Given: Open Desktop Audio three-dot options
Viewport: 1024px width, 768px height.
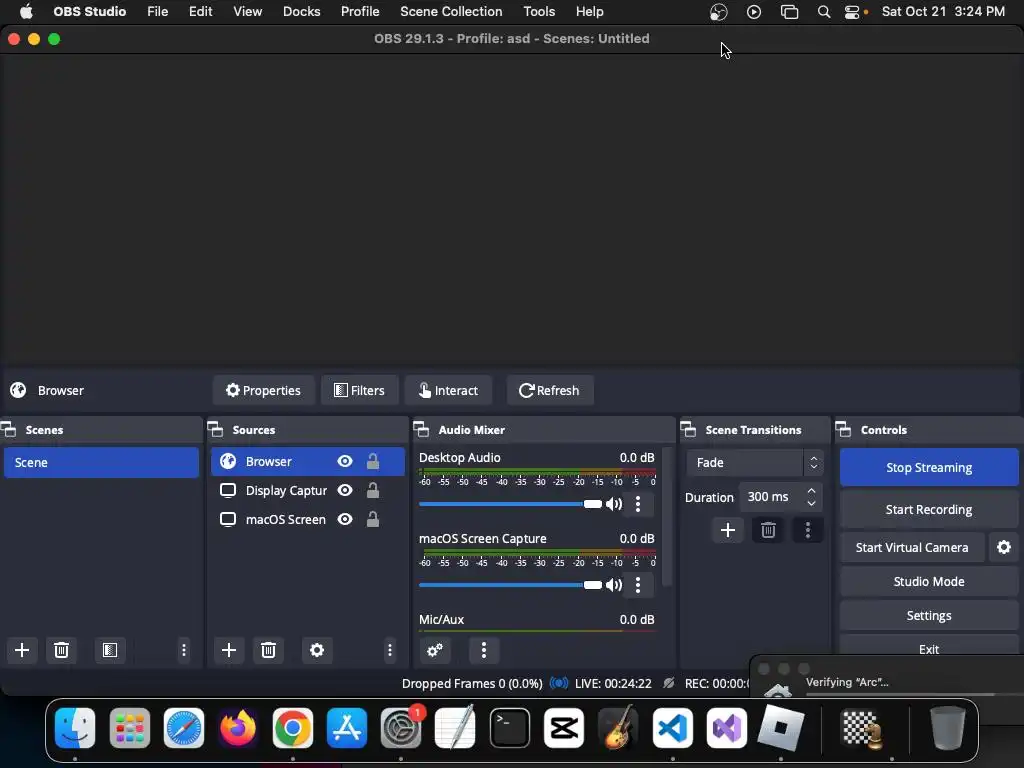Looking at the screenshot, I should (638, 504).
